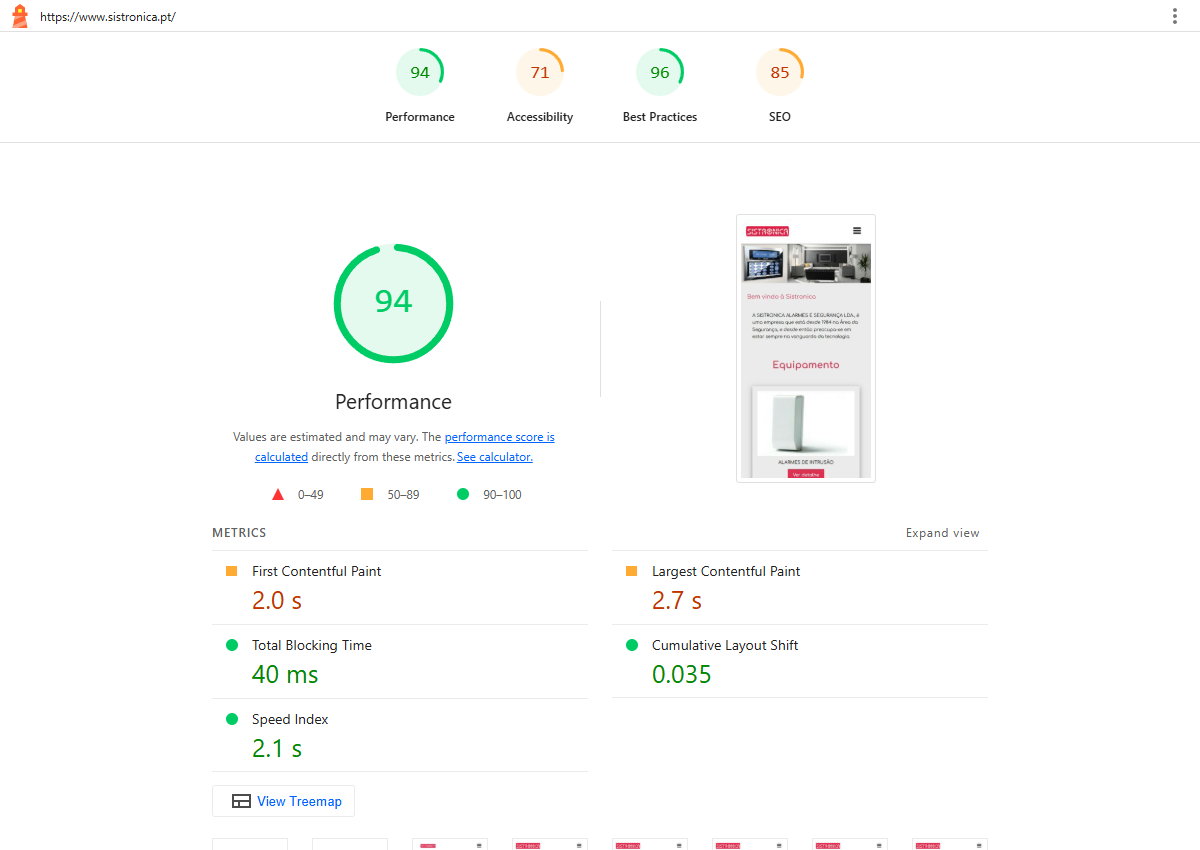
Task: Click the green circle 90–100 legend icon
Action: point(463,494)
